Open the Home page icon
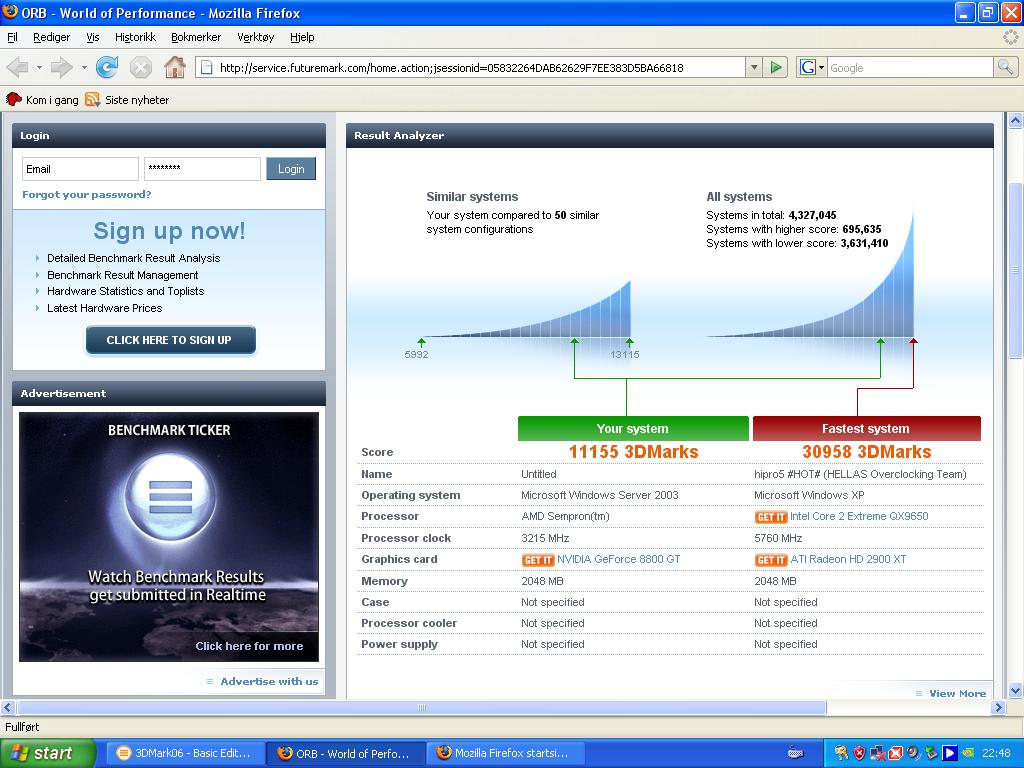Image resolution: width=1024 pixels, height=768 pixels. pos(174,67)
